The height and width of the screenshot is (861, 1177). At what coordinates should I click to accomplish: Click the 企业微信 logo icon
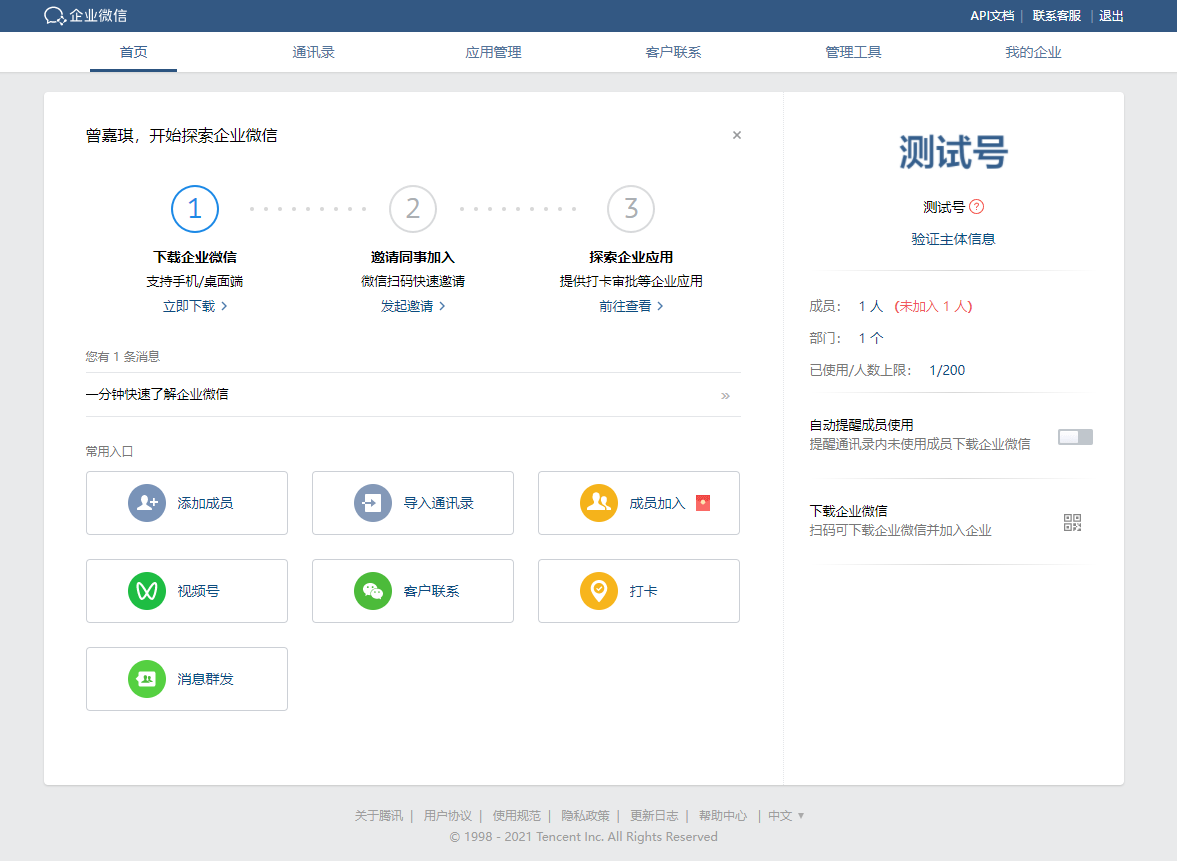[55, 16]
